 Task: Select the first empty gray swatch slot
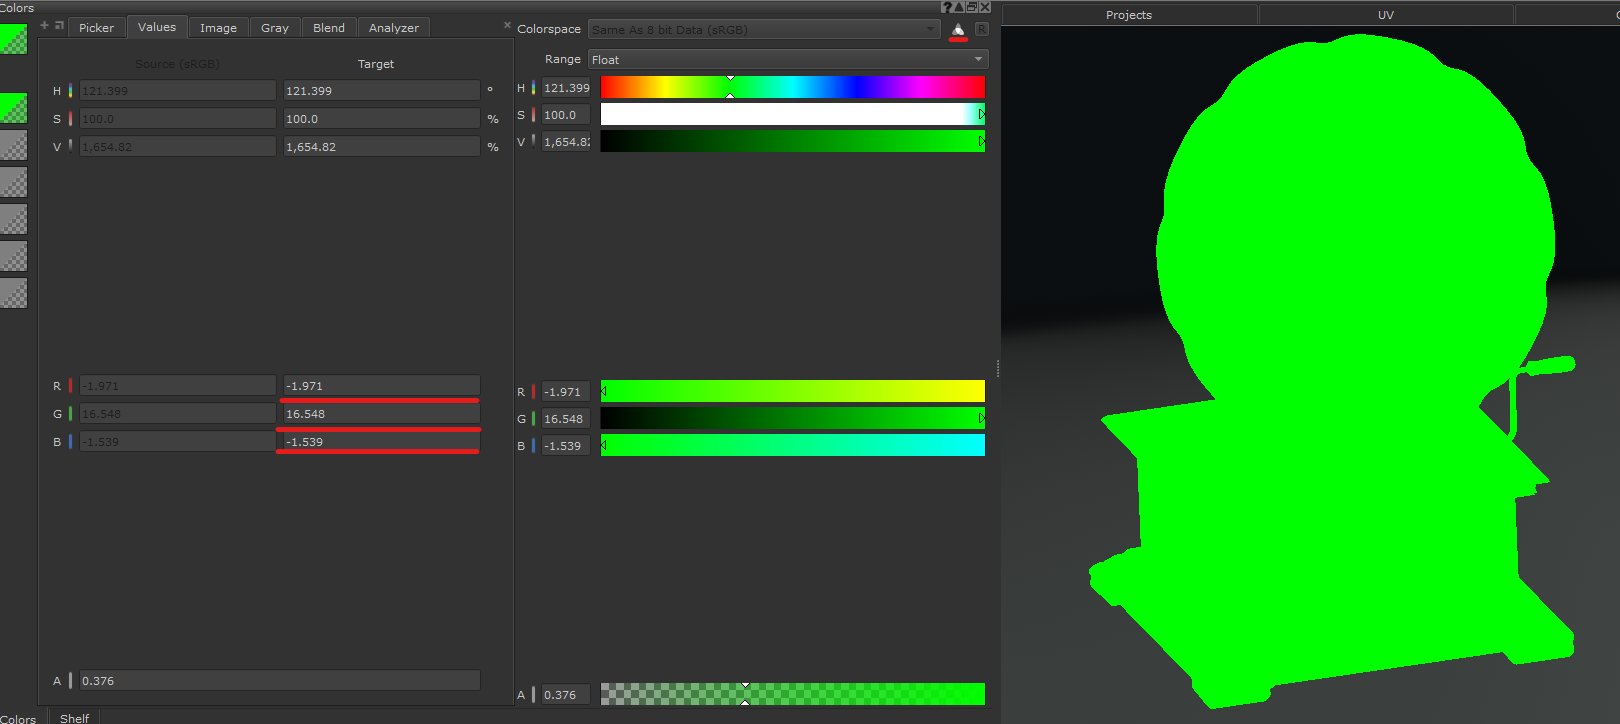(13, 145)
